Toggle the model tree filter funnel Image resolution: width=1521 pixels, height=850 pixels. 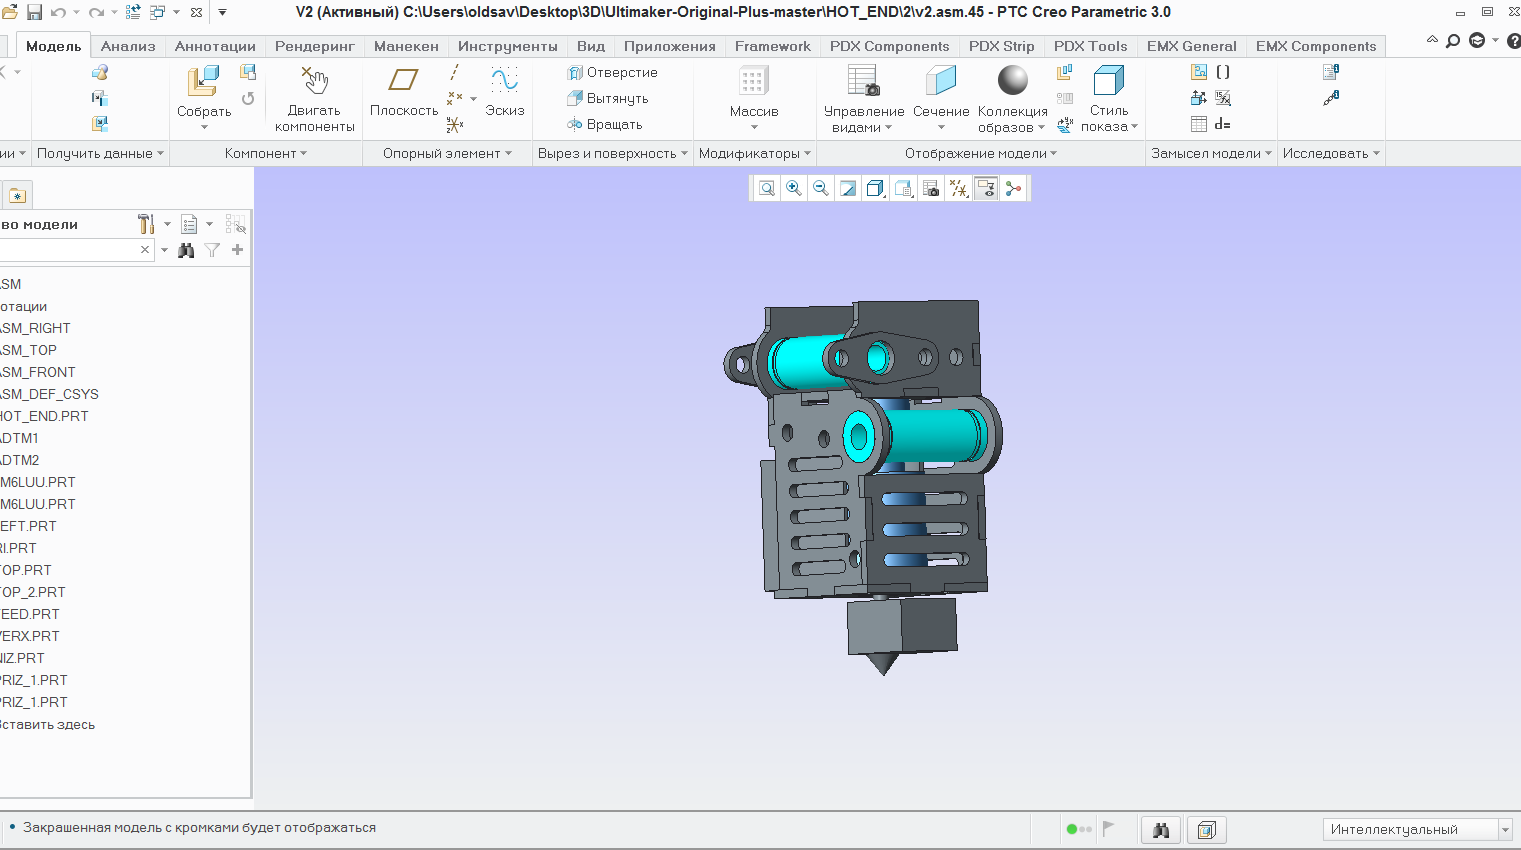click(212, 250)
